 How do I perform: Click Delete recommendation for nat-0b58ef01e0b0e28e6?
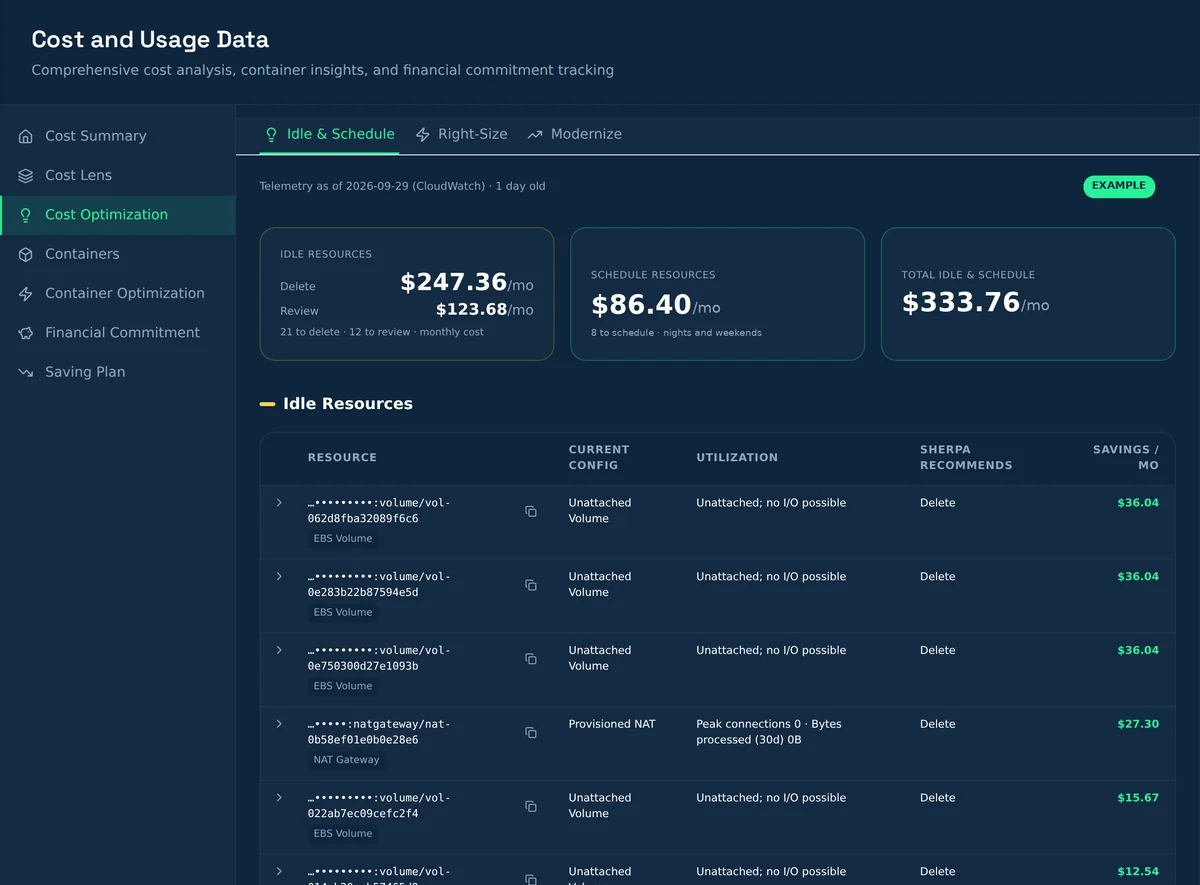coord(938,724)
